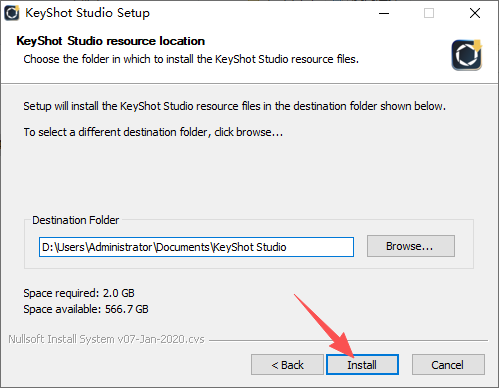Cancel the KeyShot Studio setup

[x=448, y=365]
